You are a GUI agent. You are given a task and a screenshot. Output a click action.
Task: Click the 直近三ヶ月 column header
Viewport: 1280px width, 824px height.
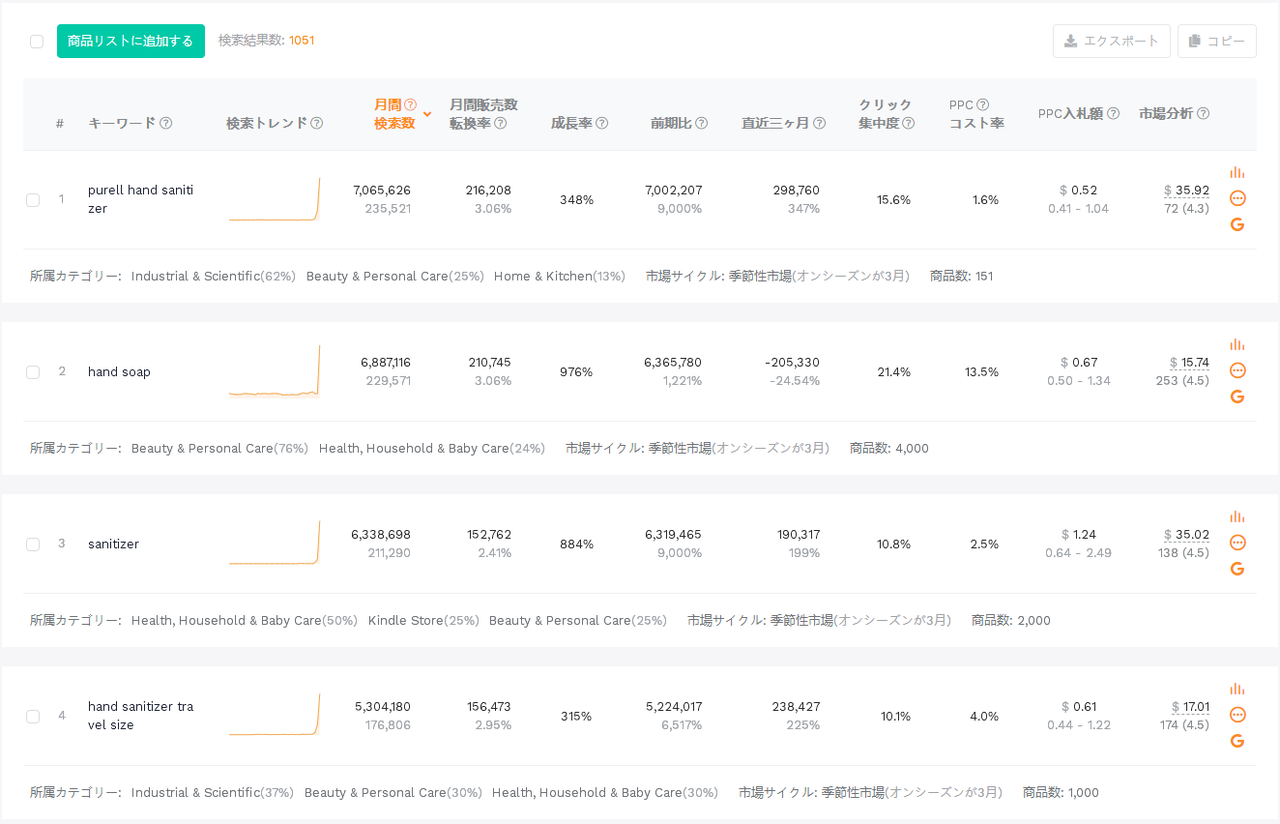(776, 123)
